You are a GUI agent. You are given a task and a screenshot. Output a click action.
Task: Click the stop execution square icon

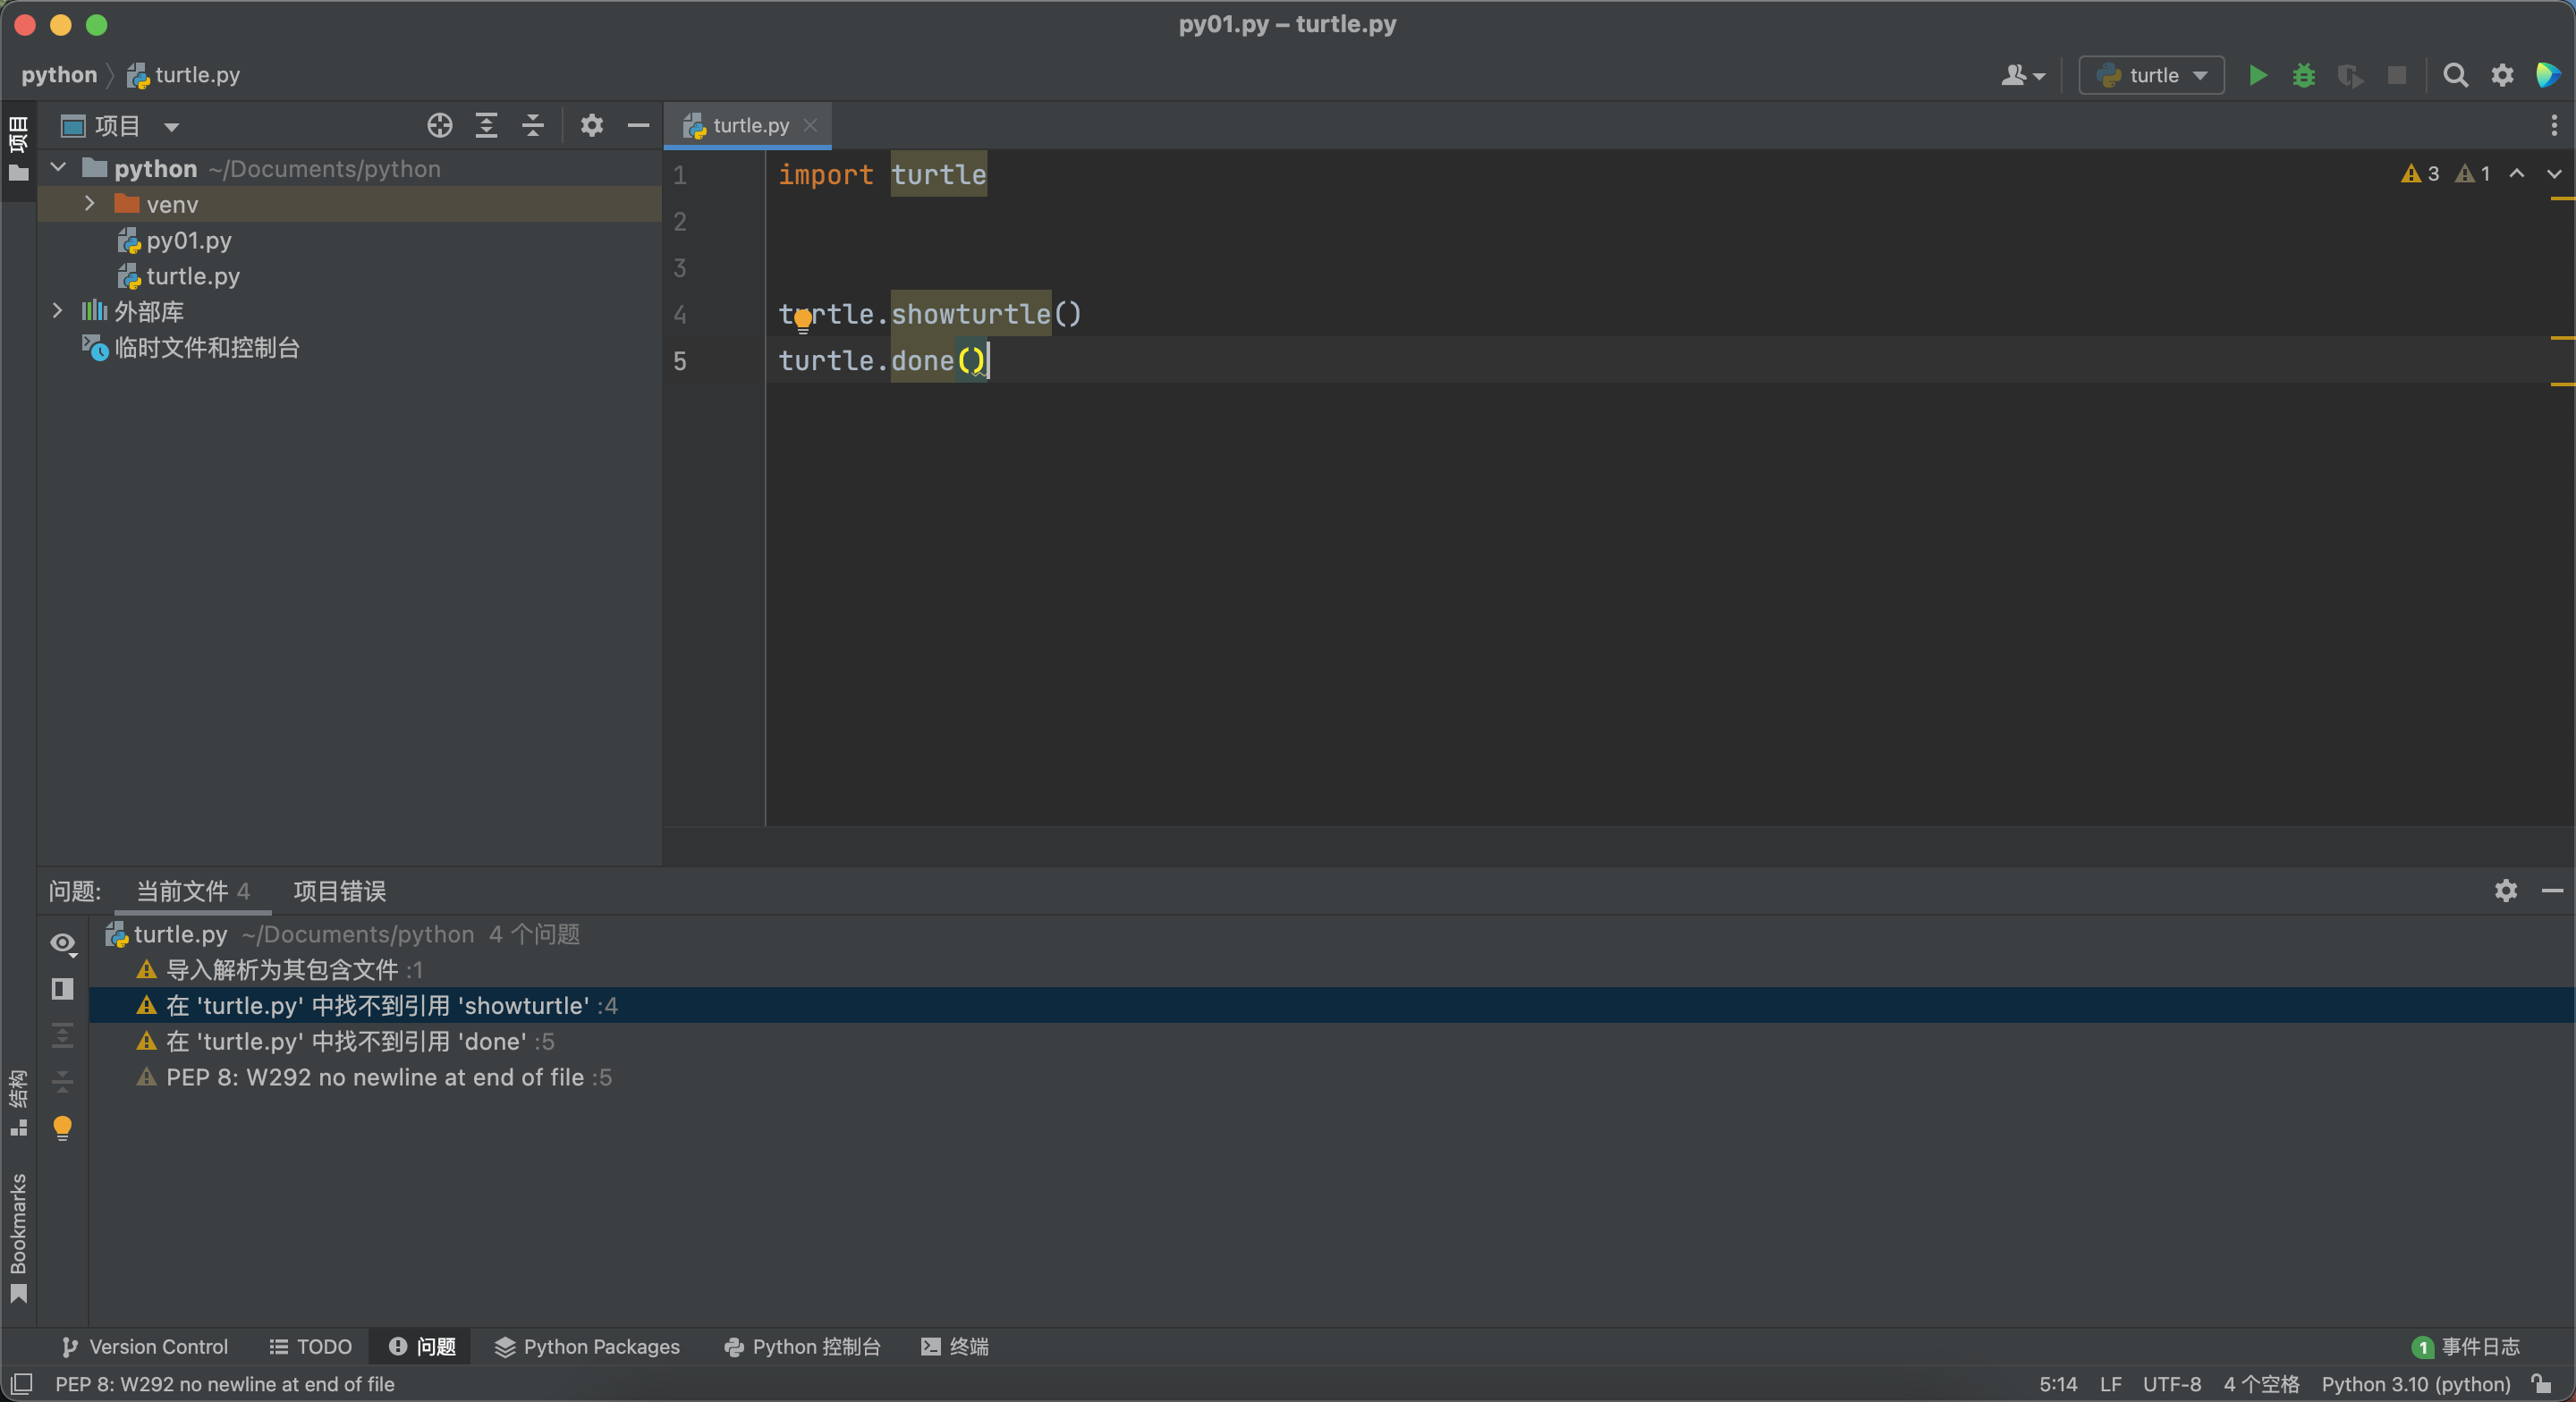tap(2397, 75)
